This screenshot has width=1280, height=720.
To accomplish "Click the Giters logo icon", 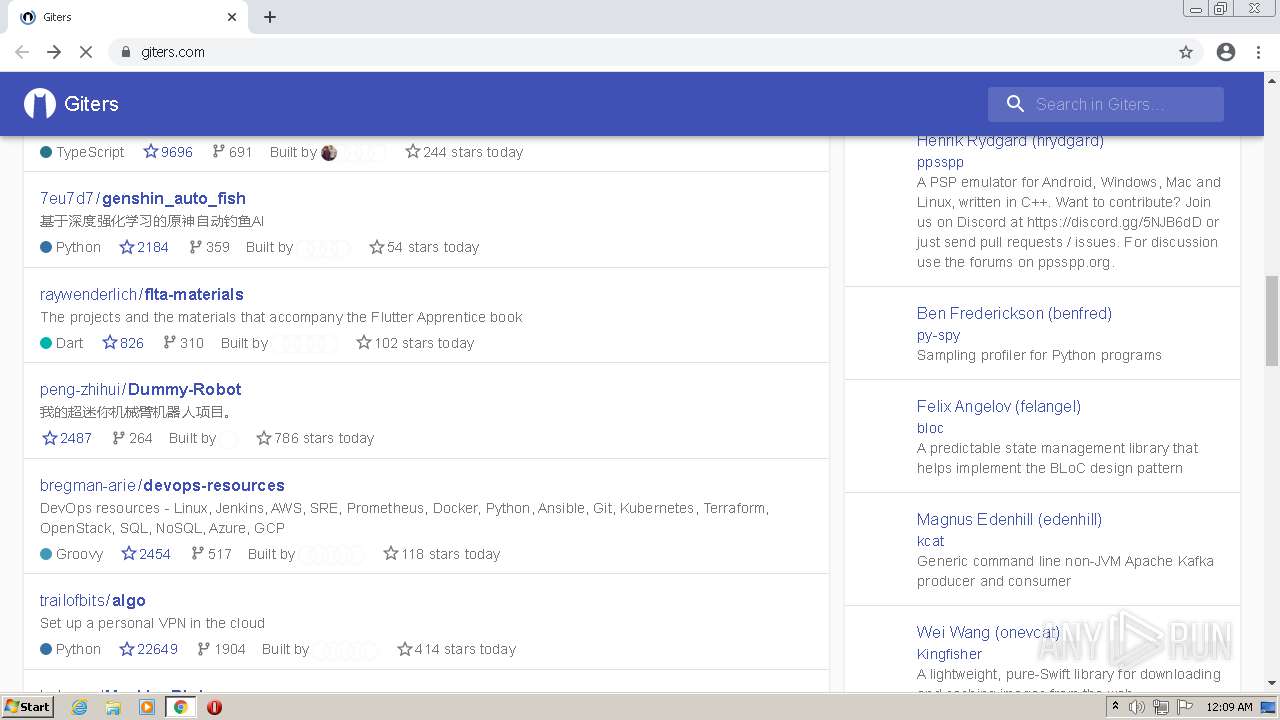I will [40, 104].
